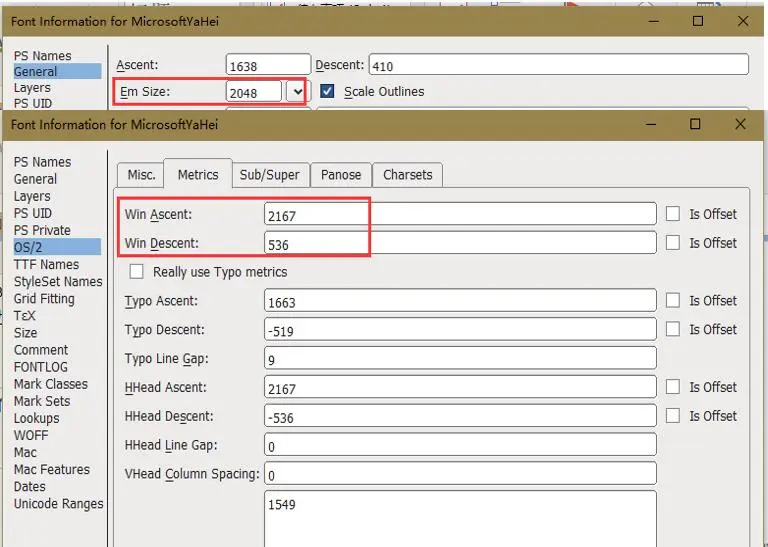The width and height of the screenshot is (768, 547).
Task: Switch to the Charsets tab
Action: pos(408,175)
